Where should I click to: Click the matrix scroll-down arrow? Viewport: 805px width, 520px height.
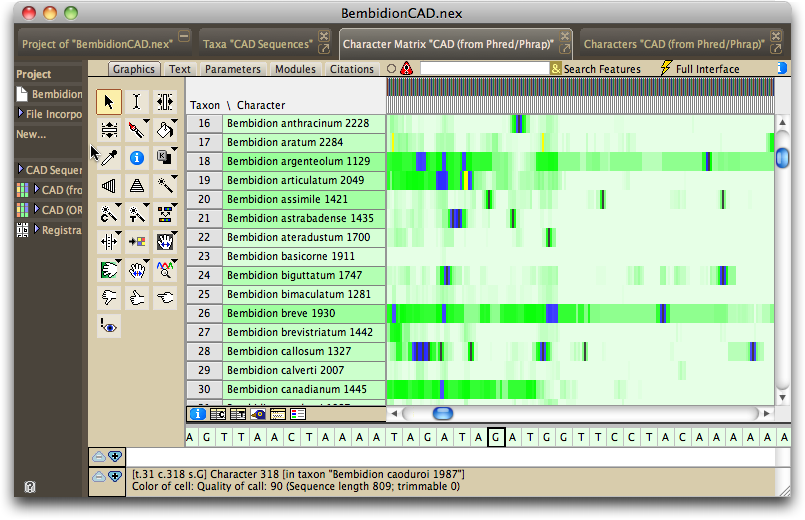coord(782,397)
